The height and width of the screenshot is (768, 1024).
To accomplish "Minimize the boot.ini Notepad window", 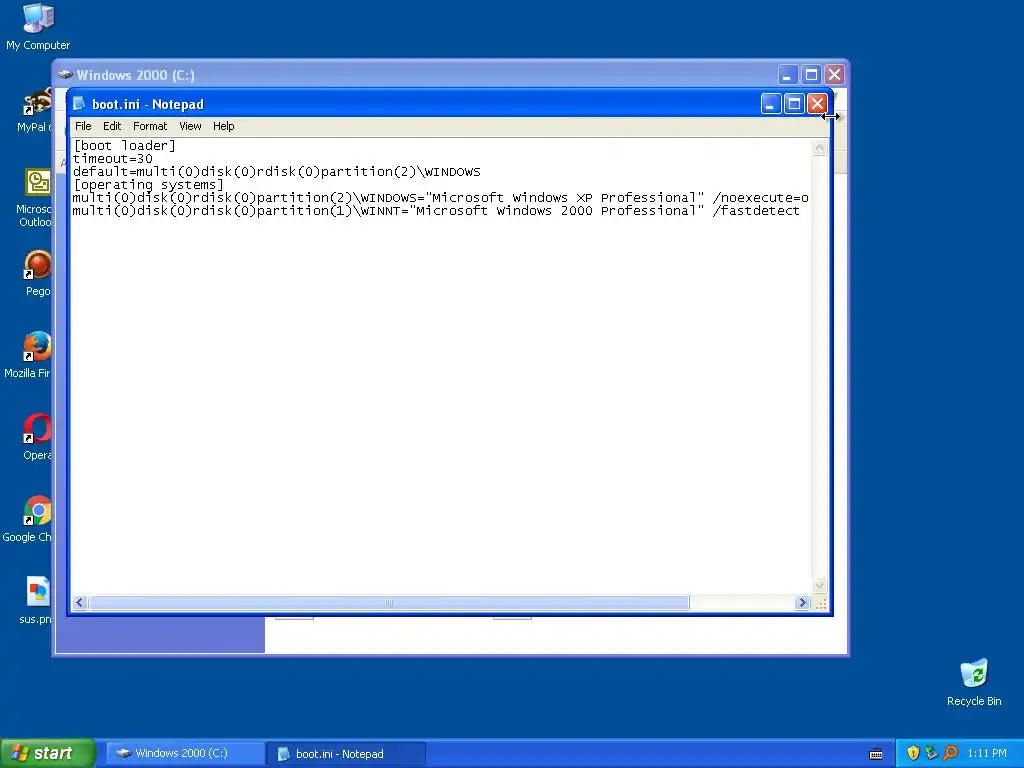I will coord(771,104).
